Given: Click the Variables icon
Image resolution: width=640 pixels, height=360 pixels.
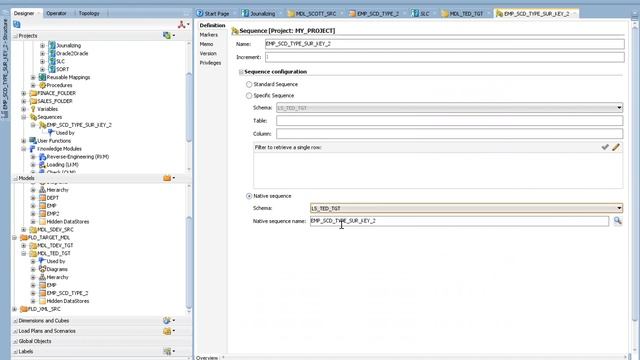Looking at the screenshot, I should point(33,109).
